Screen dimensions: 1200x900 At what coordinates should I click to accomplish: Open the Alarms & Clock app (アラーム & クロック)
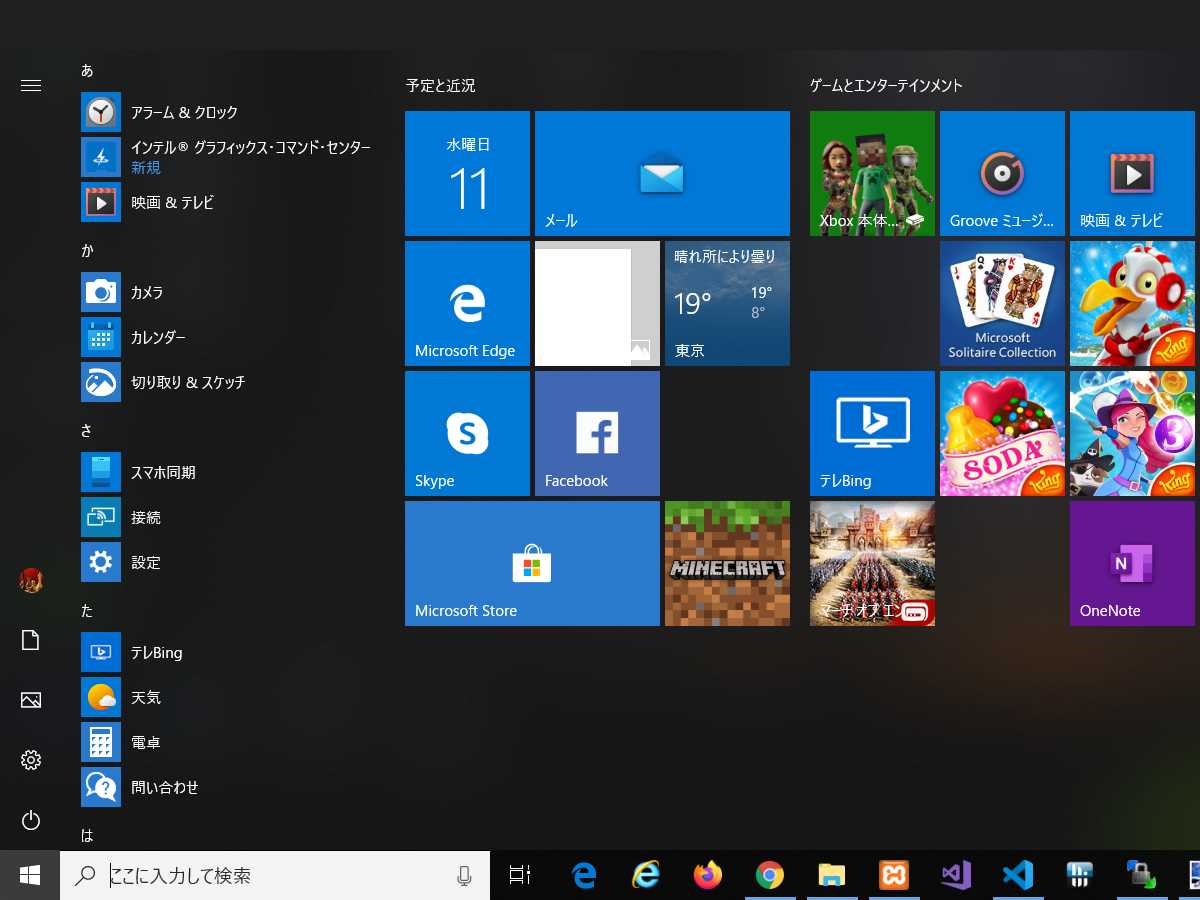tap(228, 112)
